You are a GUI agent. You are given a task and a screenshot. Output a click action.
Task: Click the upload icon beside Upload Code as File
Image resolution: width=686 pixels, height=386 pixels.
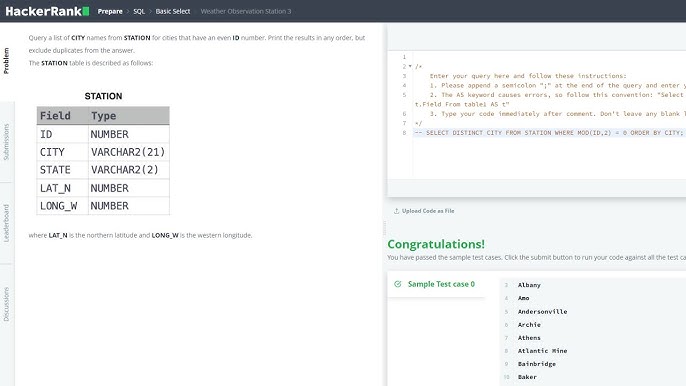tap(396, 211)
